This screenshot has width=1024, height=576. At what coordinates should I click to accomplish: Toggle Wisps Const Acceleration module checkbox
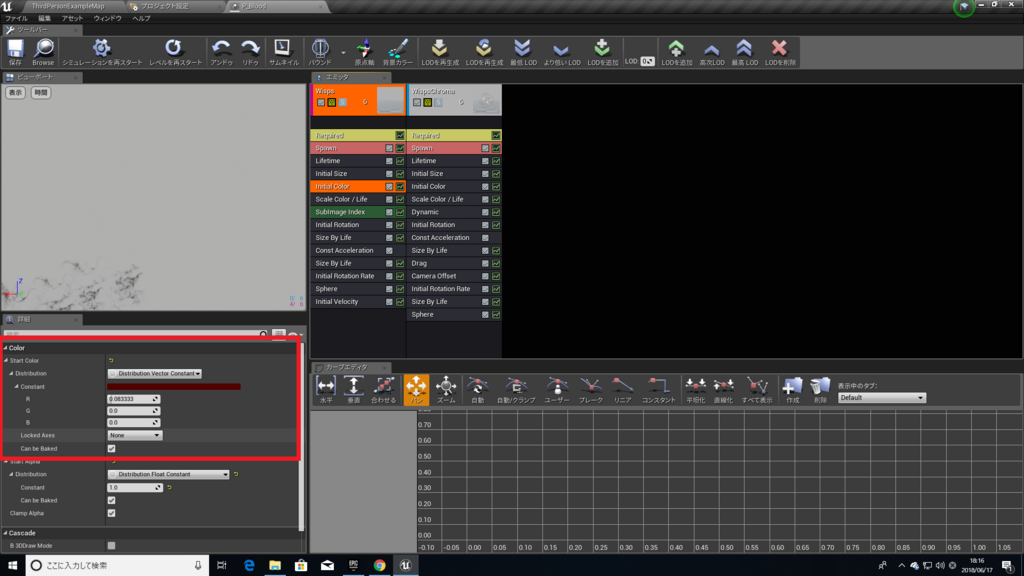[389, 251]
